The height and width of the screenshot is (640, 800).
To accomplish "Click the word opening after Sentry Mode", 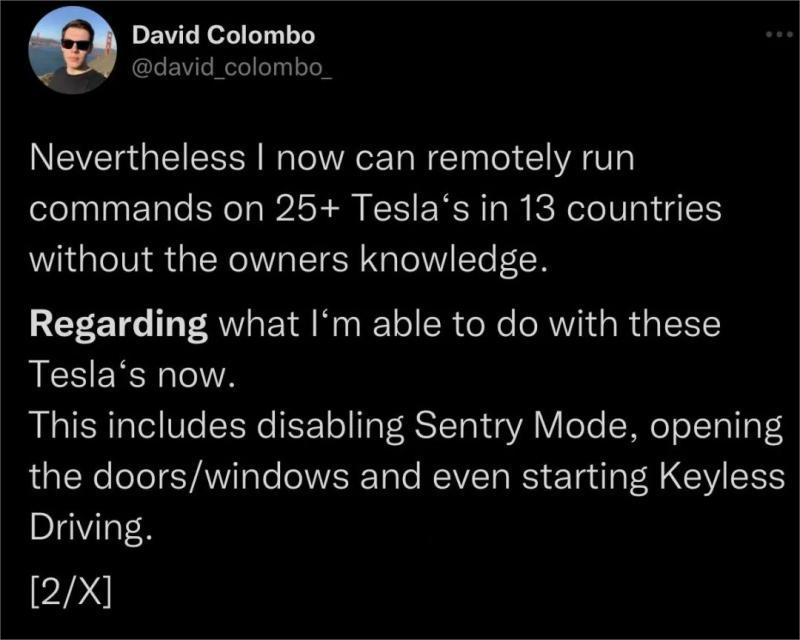I will pyautogui.click(x=716, y=427).
